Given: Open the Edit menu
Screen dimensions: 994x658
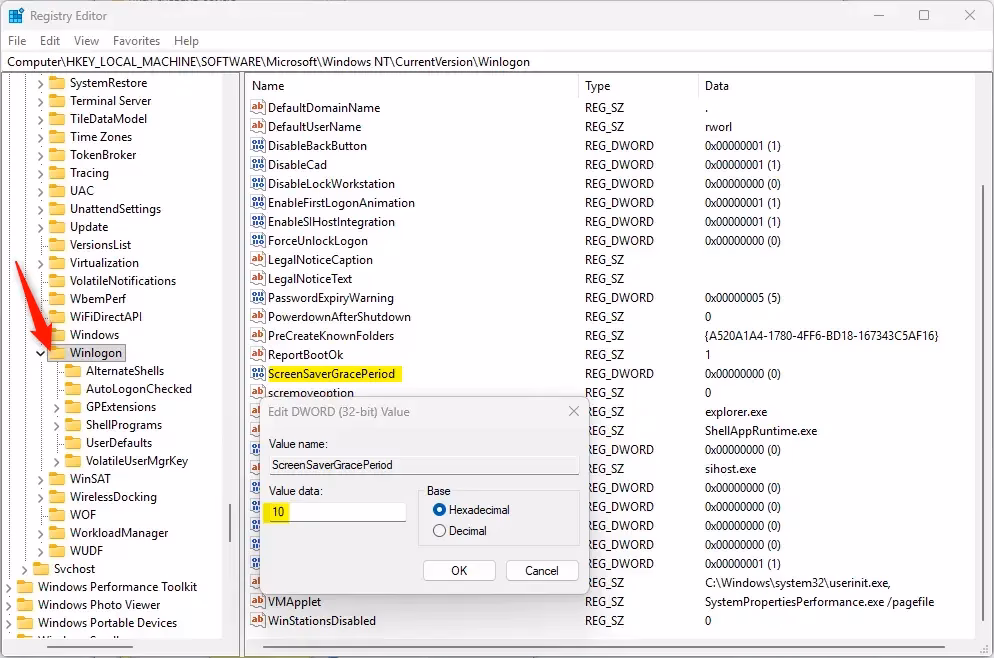Looking at the screenshot, I should point(50,41).
